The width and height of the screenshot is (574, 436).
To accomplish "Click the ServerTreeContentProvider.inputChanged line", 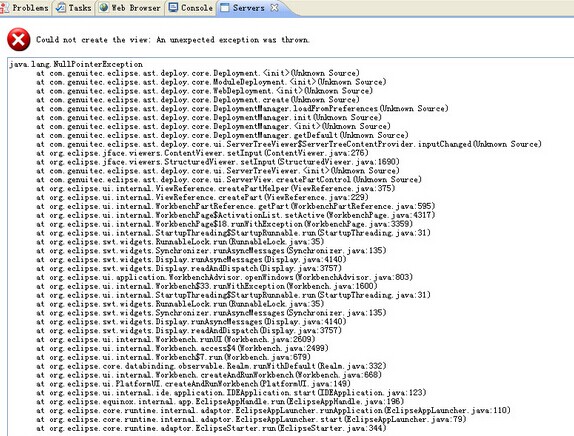I will coord(289,144).
